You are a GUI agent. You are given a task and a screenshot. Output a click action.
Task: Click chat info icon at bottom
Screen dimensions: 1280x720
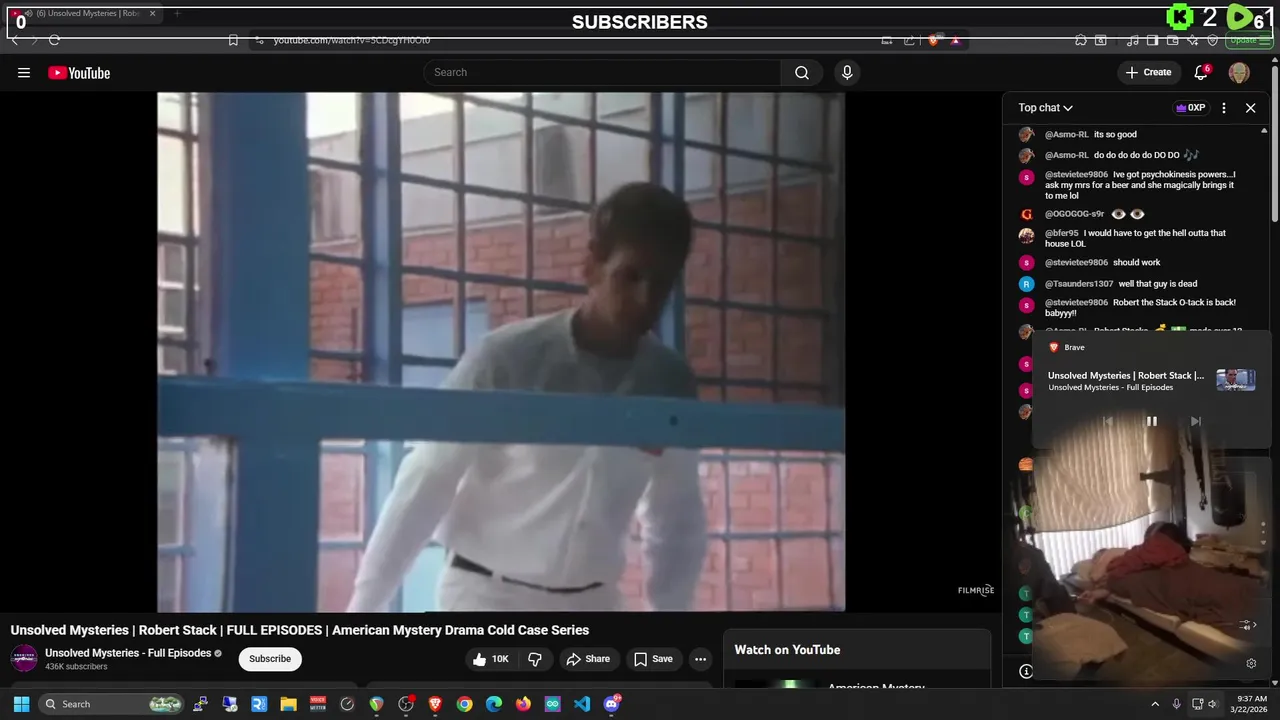pyautogui.click(x=1026, y=671)
